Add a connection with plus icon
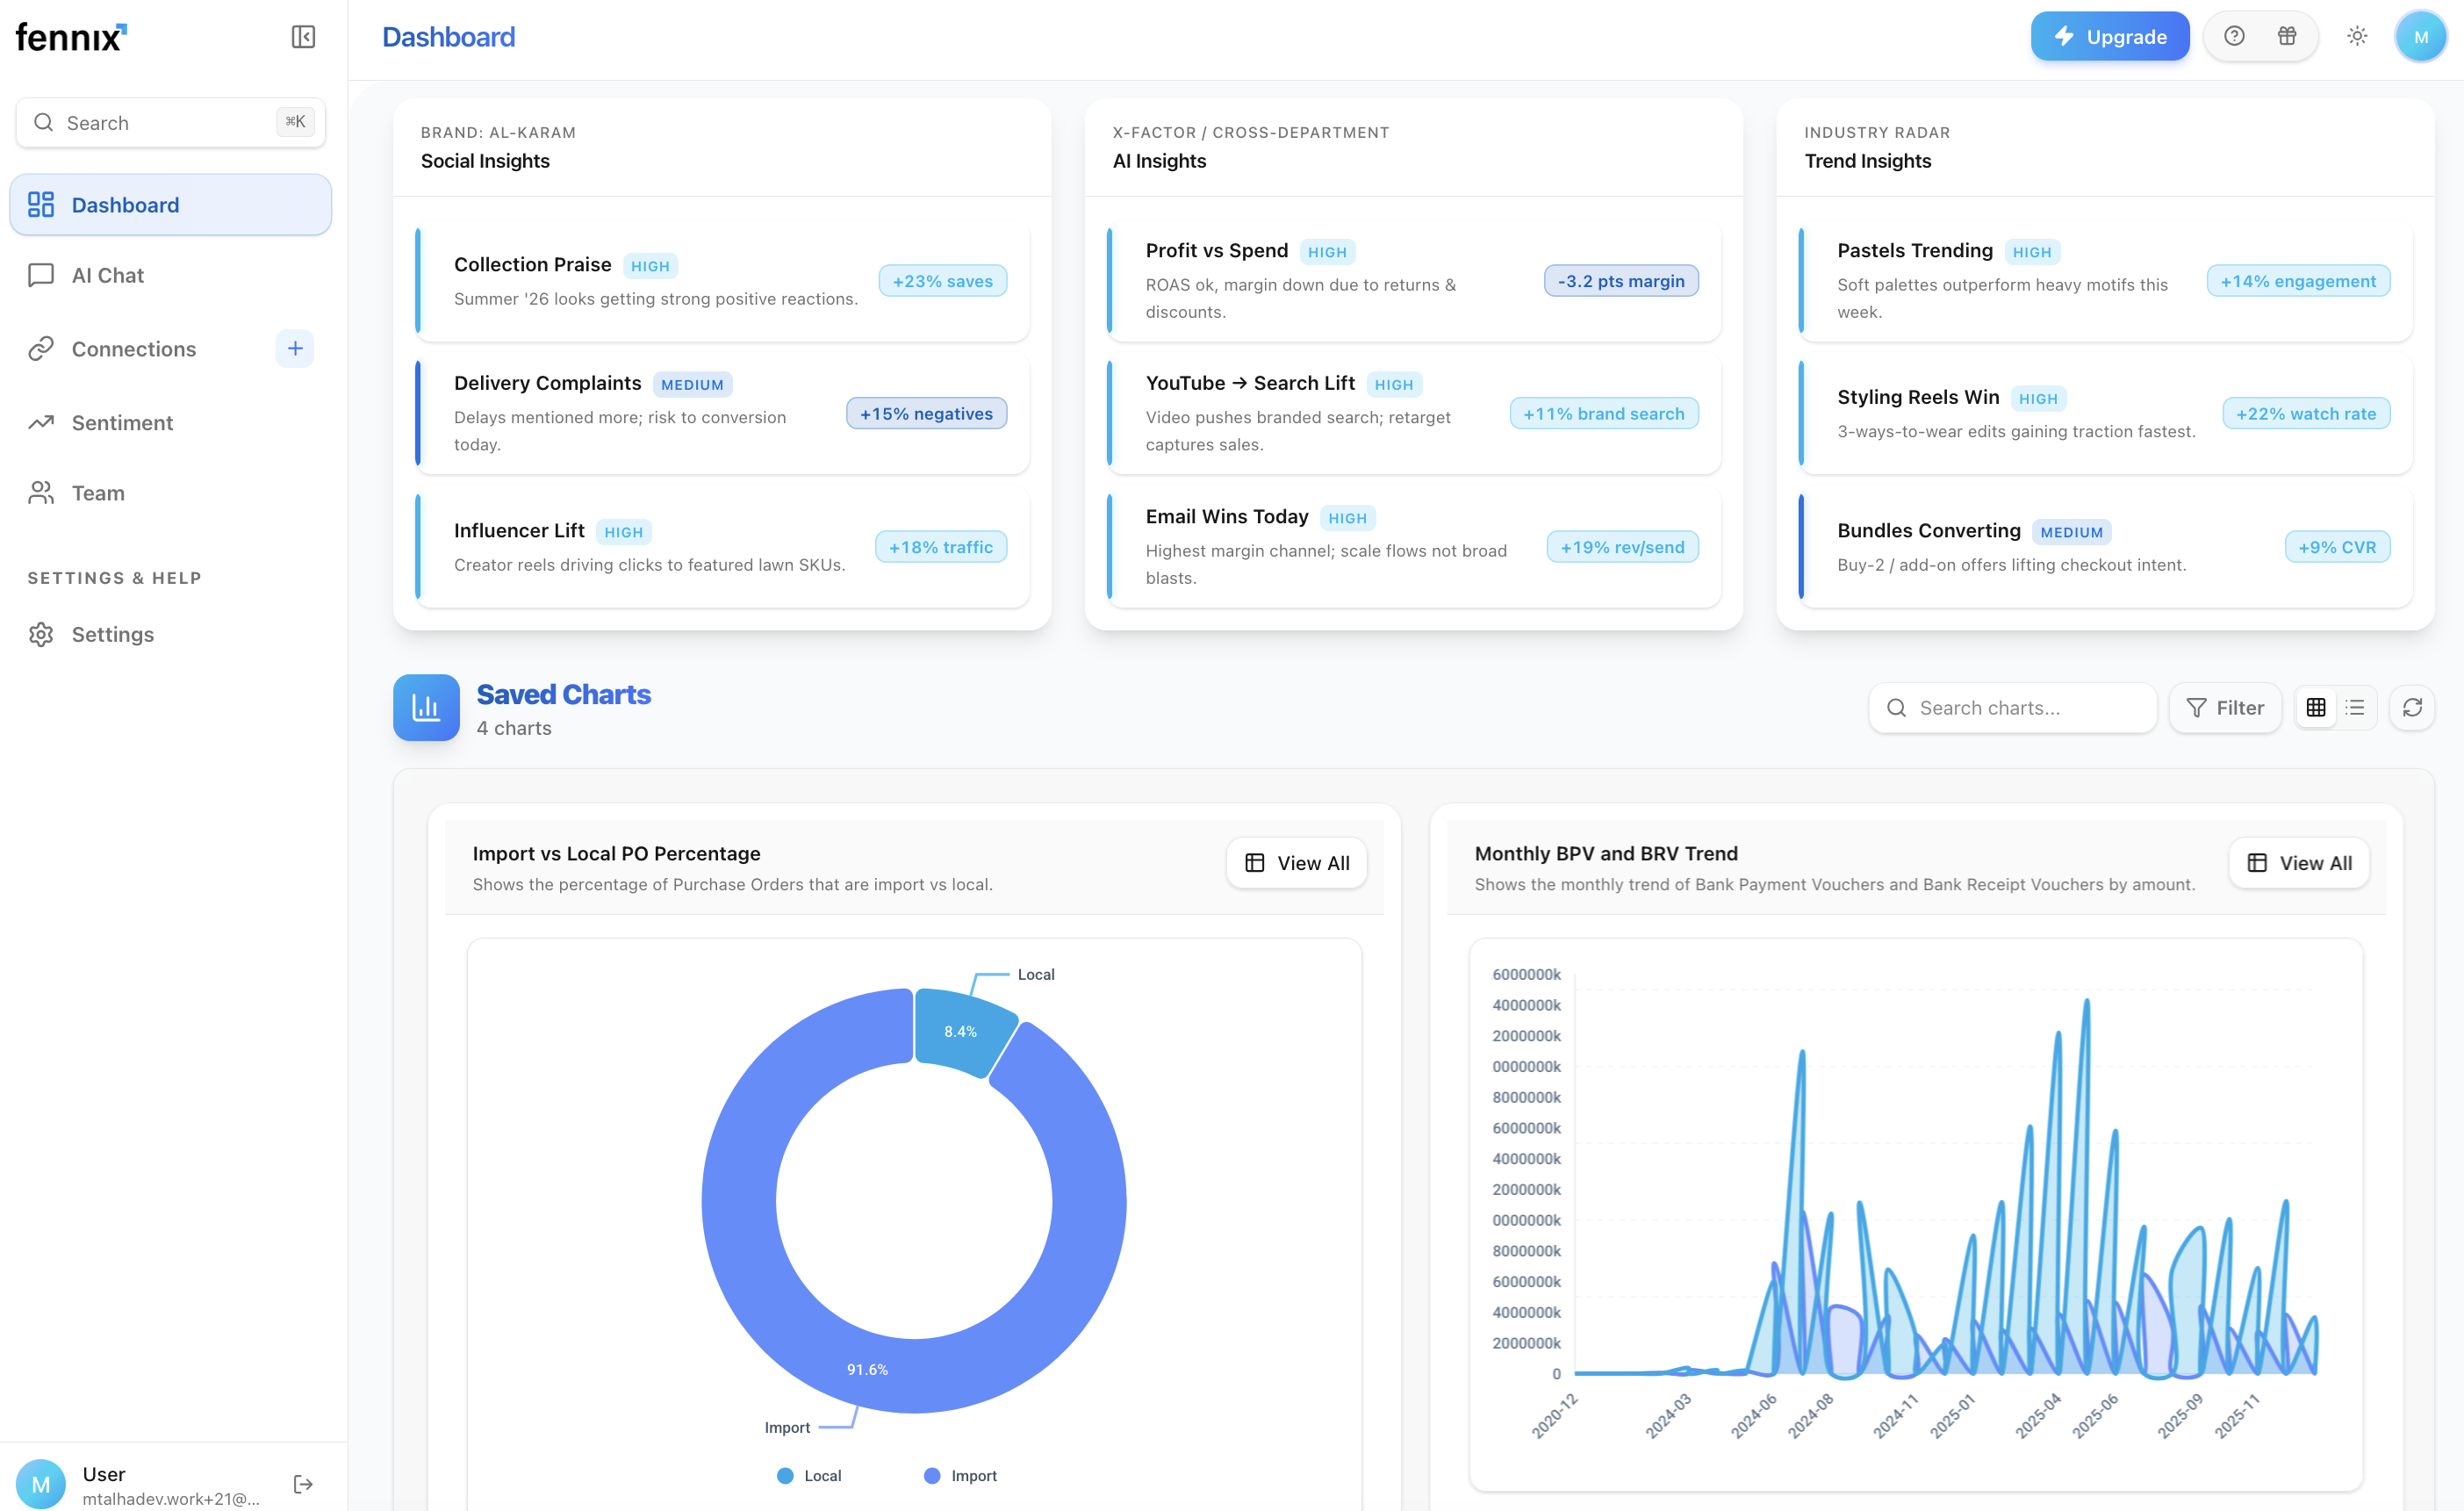This screenshot has height=1511, width=2464. 295,348
